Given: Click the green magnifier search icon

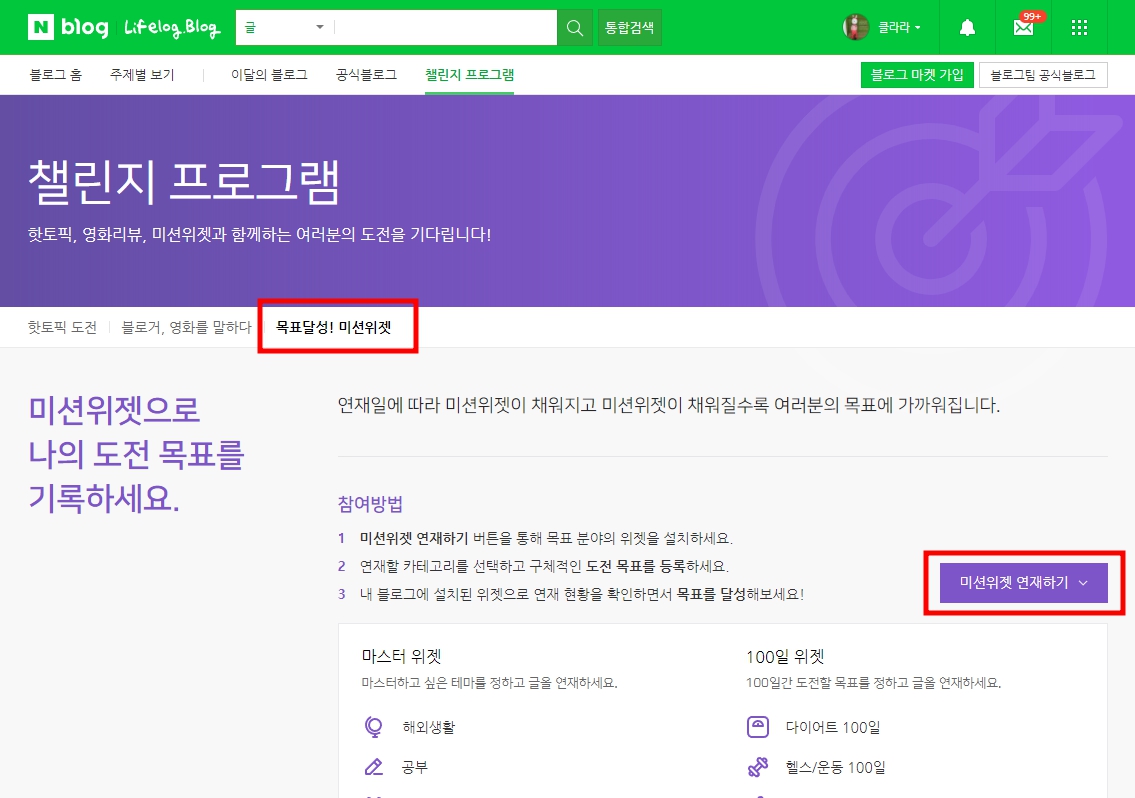Looking at the screenshot, I should coord(575,27).
